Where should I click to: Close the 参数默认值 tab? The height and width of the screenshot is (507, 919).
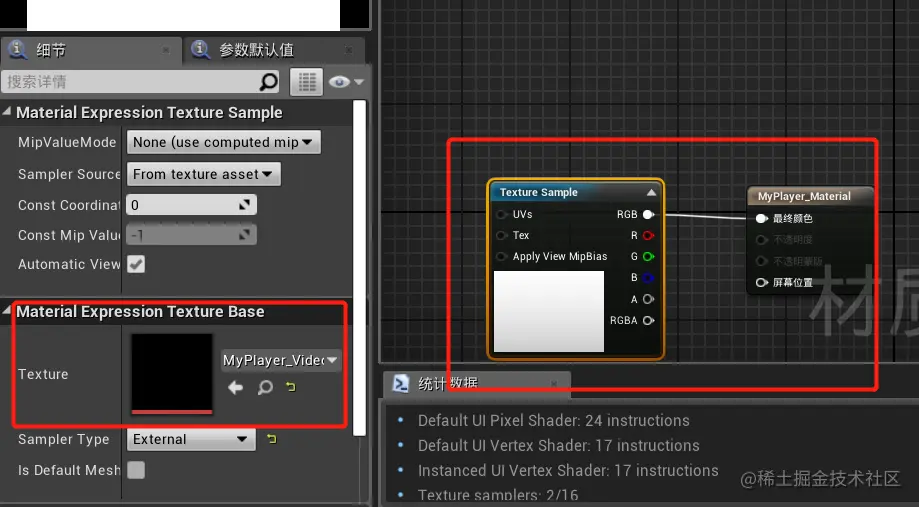point(349,50)
